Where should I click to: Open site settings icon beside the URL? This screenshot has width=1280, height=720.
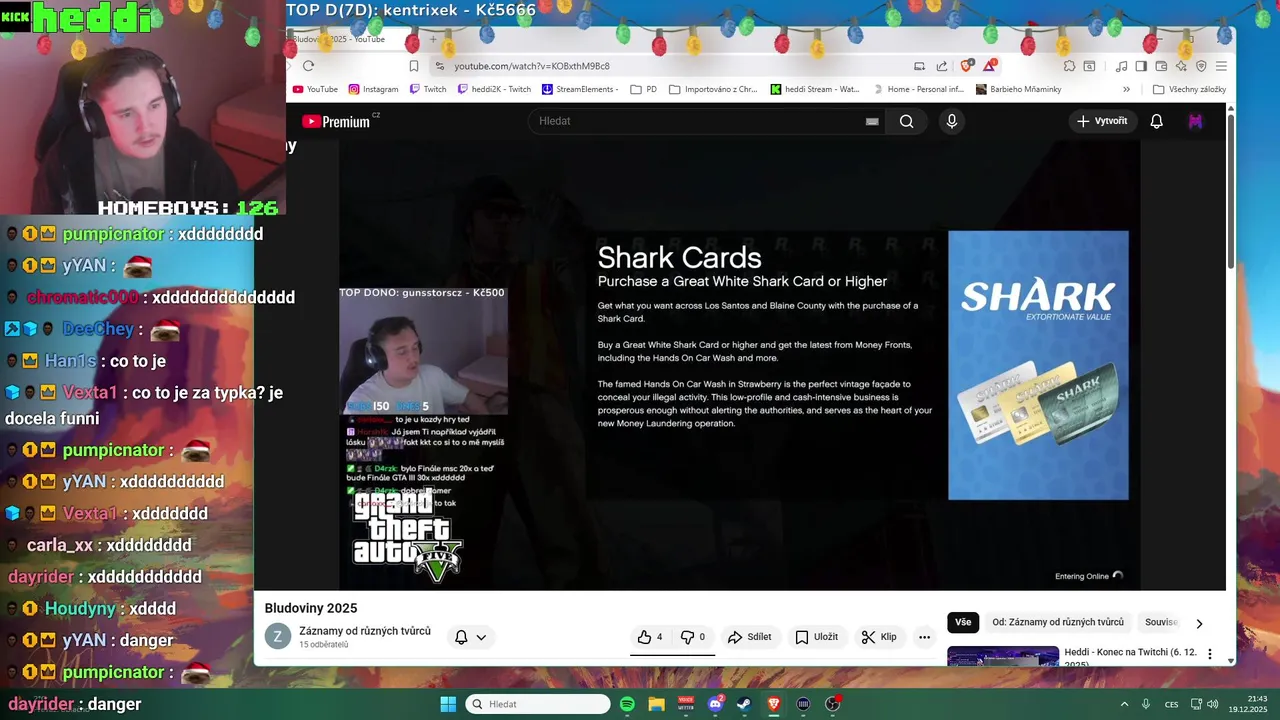tap(439, 66)
